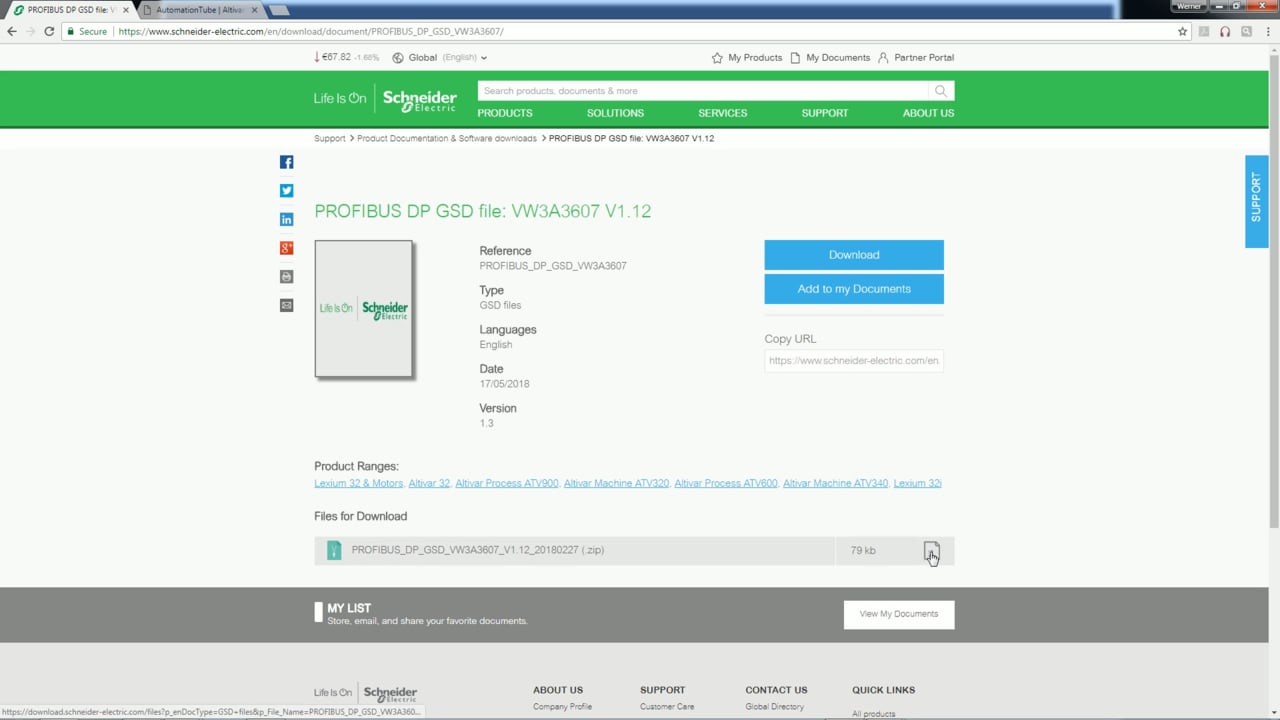This screenshot has height=720, width=1280.
Task: Open the Chrome three-dot menu
Action: [1267, 31]
